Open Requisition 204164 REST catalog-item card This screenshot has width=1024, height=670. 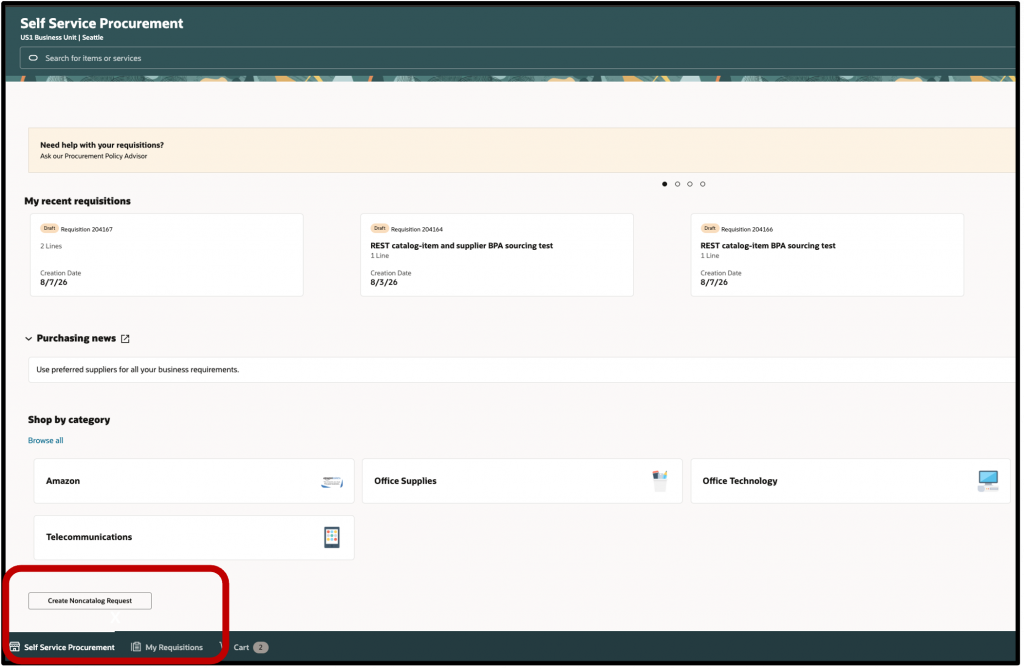tap(497, 255)
